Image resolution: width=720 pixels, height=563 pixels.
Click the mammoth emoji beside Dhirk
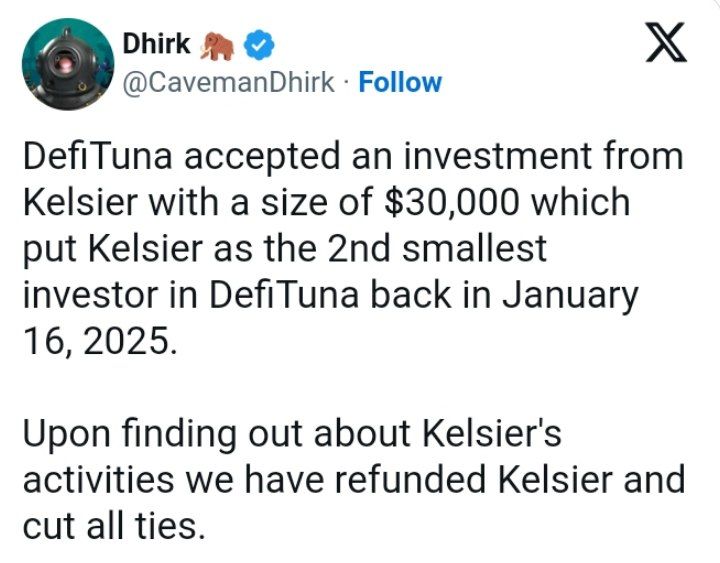pos(217,45)
